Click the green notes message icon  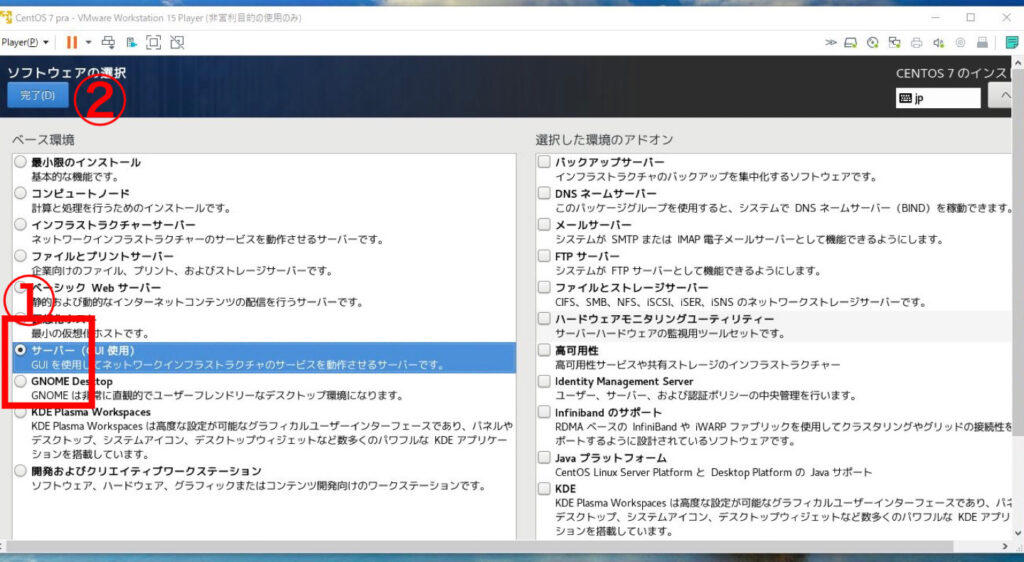pyautogui.click(x=1012, y=42)
